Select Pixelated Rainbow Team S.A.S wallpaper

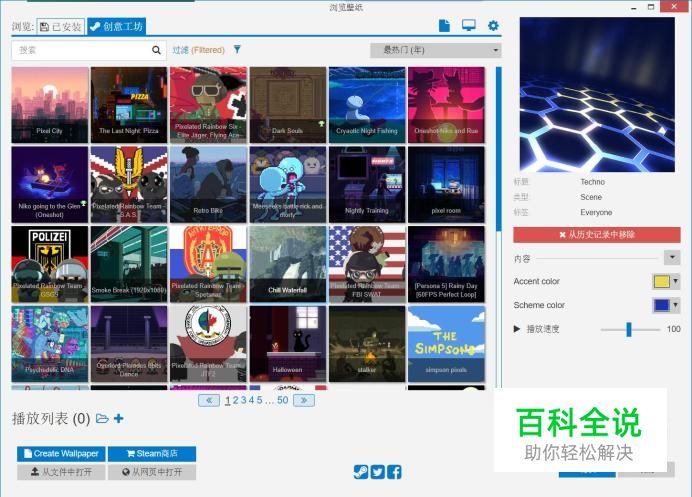click(129, 184)
